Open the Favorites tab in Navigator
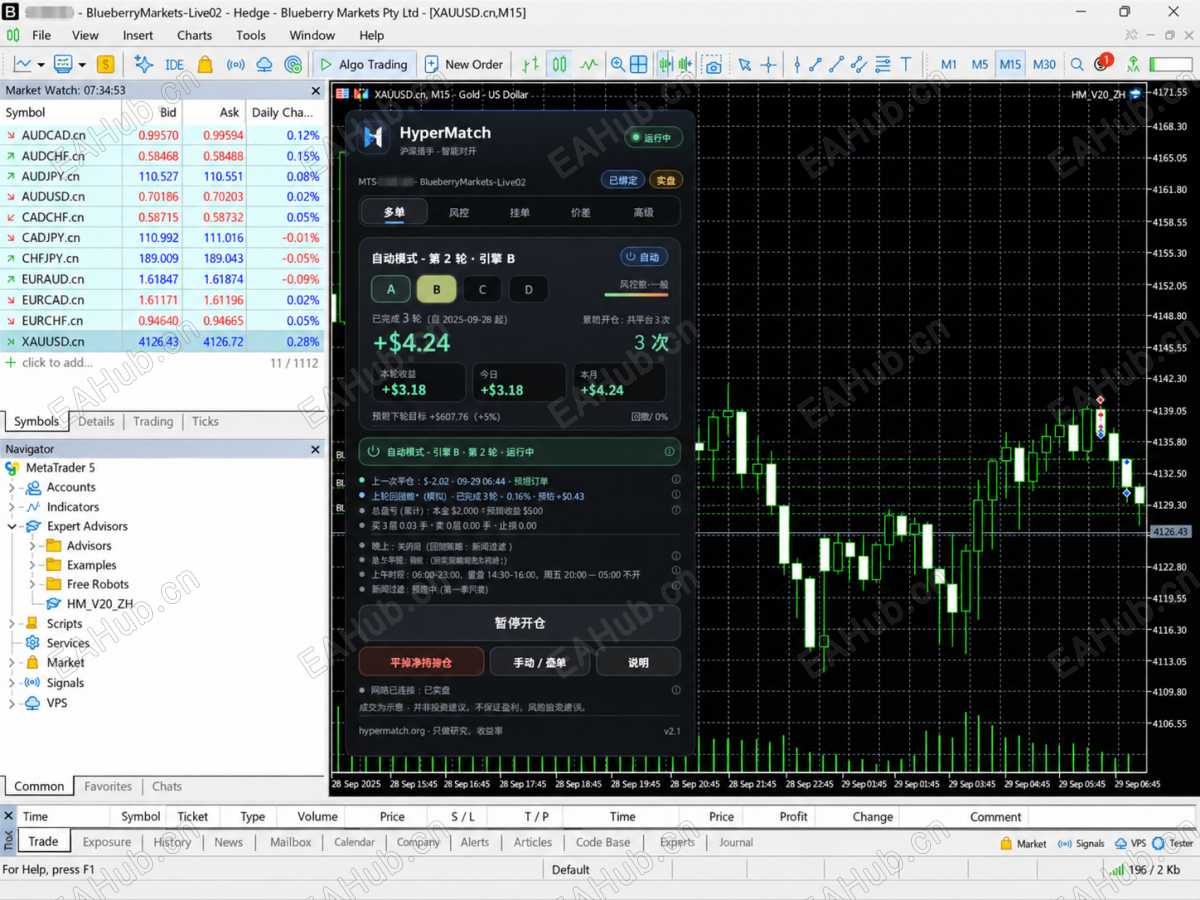This screenshot has height=900, width=1200. [x=108, y=786]
